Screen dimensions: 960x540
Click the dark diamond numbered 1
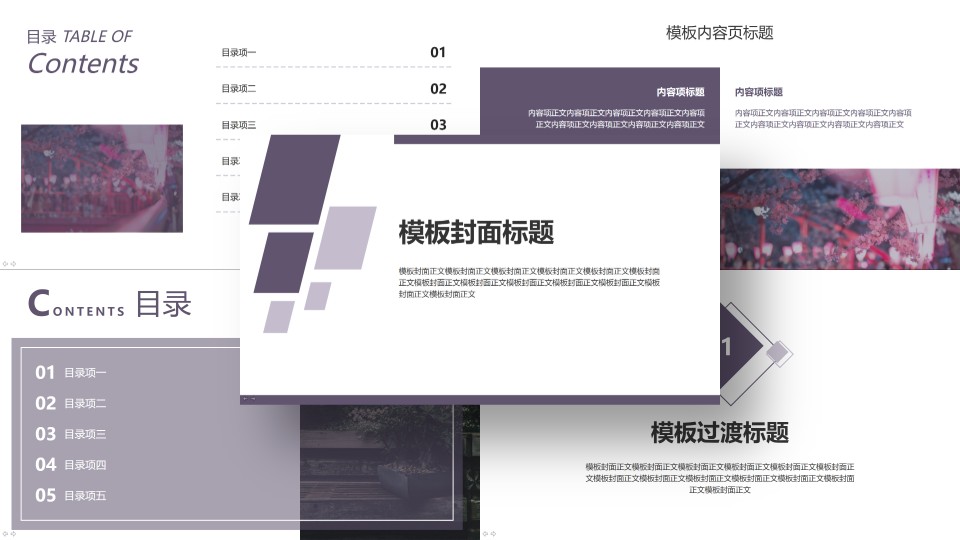coord(740,347)
